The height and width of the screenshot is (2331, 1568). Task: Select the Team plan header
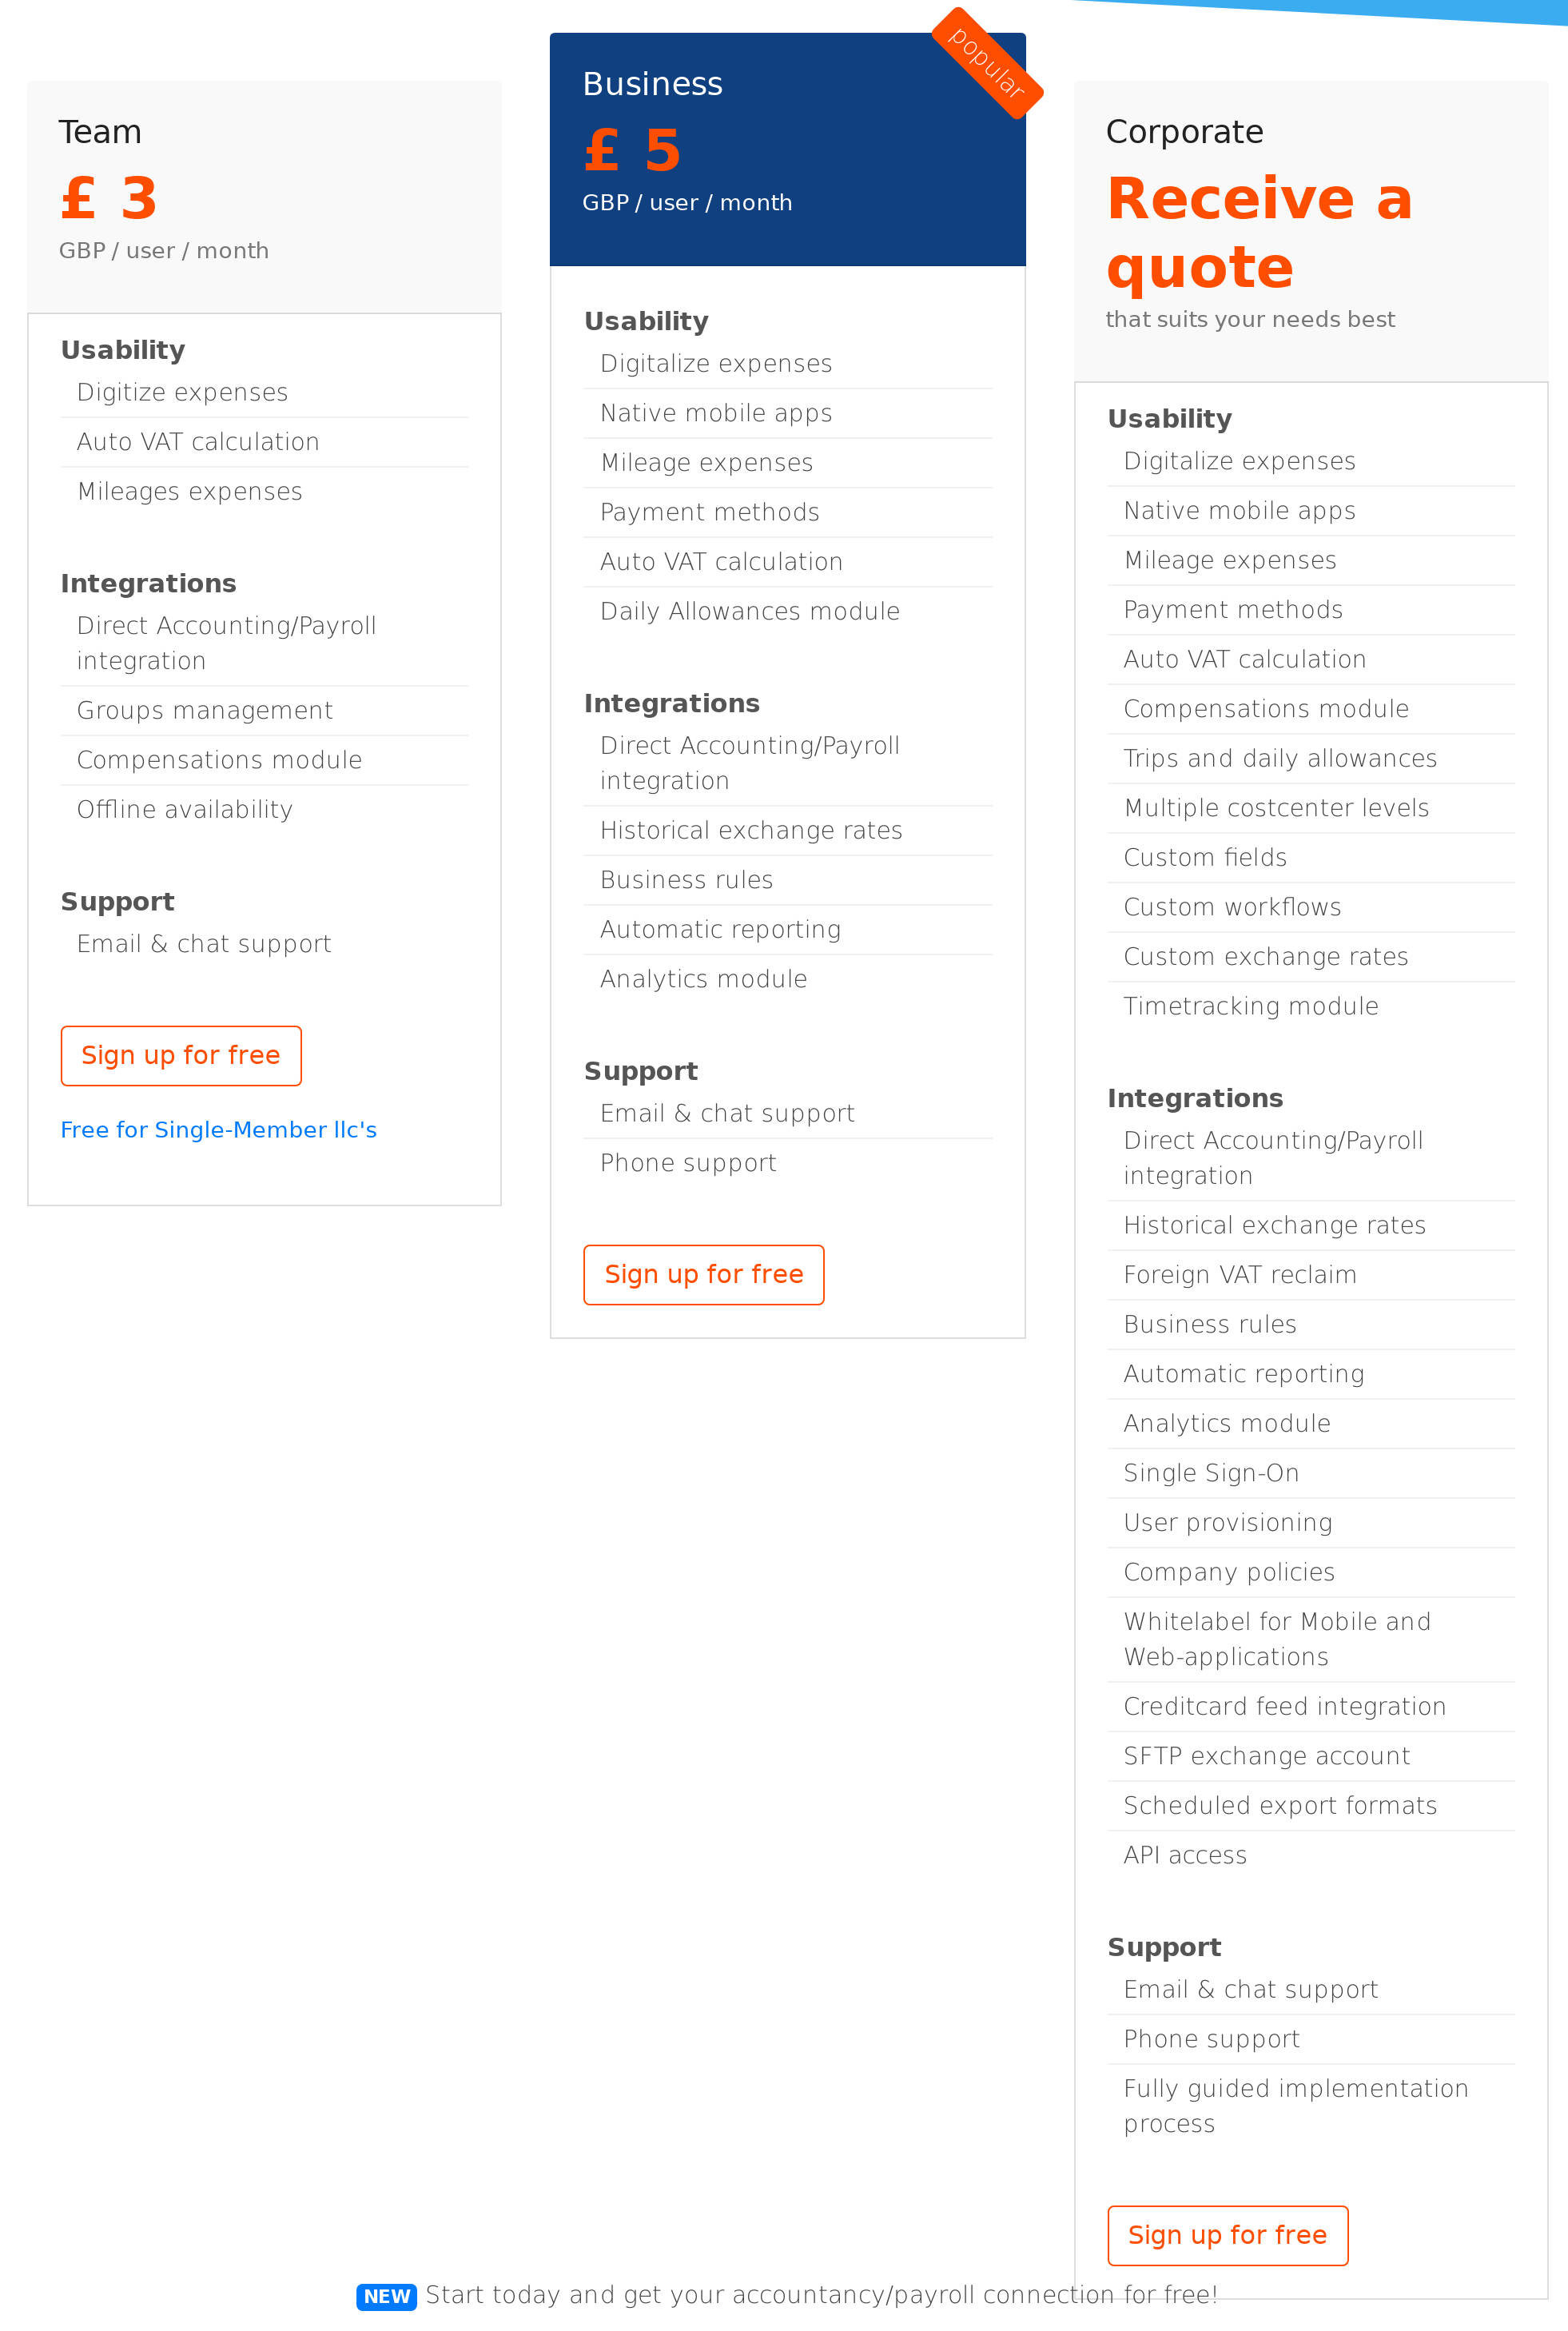click(x=100, y=131)
